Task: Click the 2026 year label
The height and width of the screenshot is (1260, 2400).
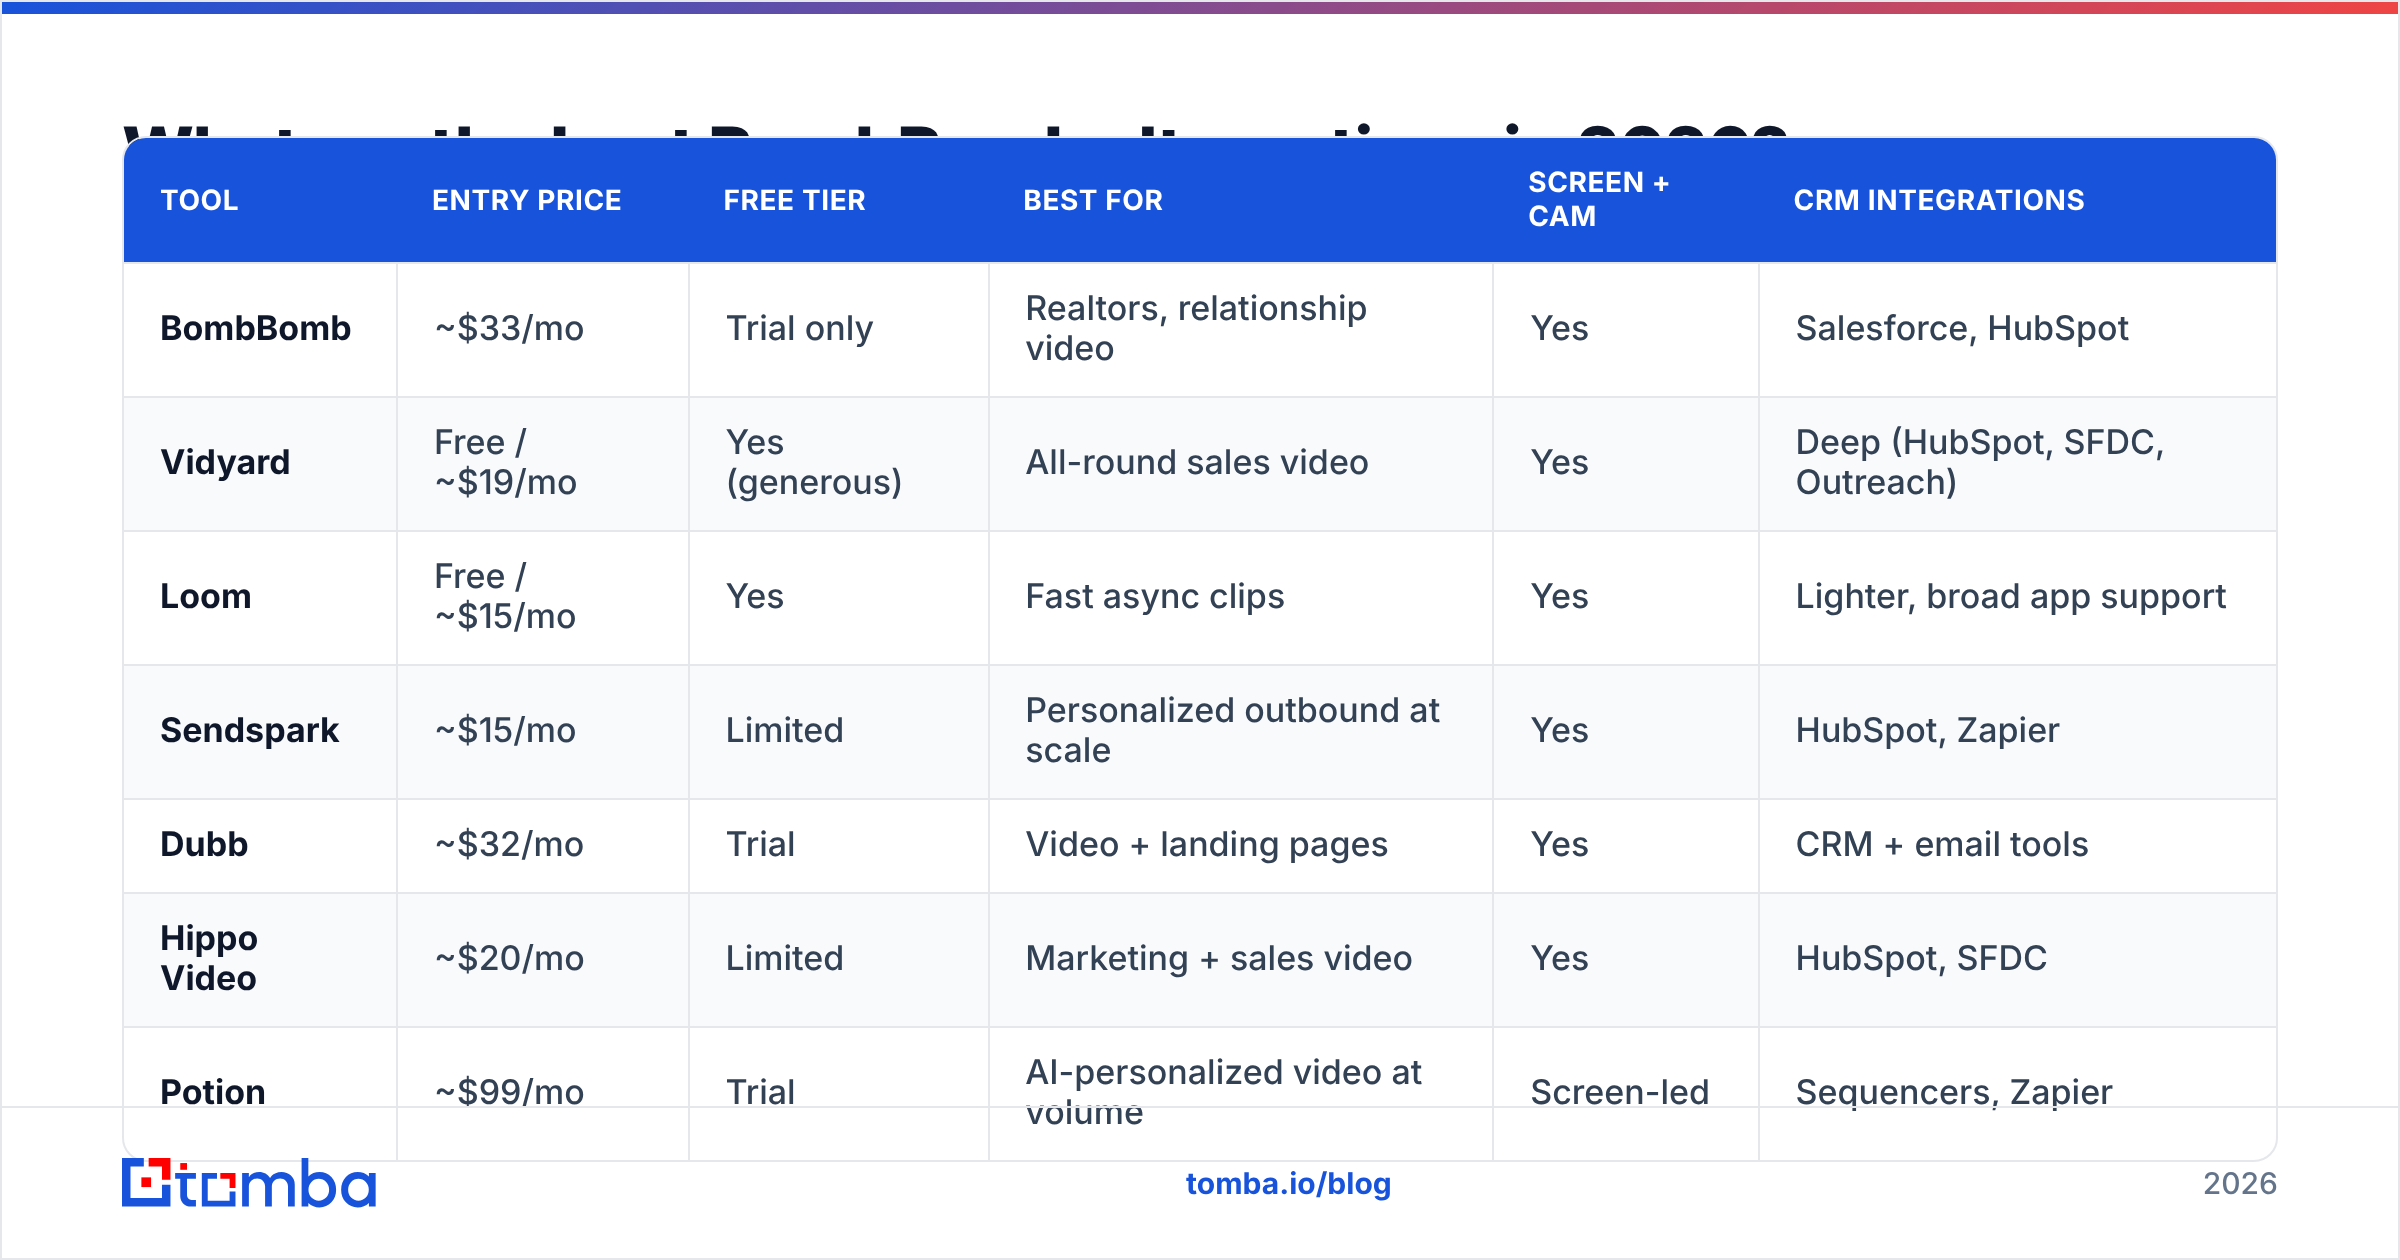Action: point(2240,1184)
